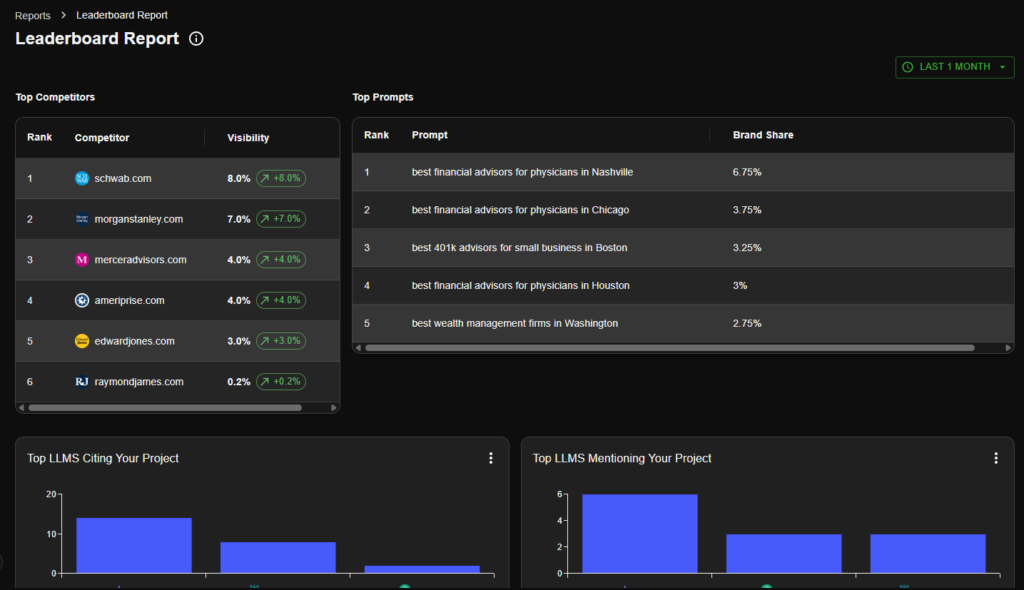Click the Chicago physicians advisors prompt
Image resolution: width=1024 pixels, height=590 pixels.
520,210
